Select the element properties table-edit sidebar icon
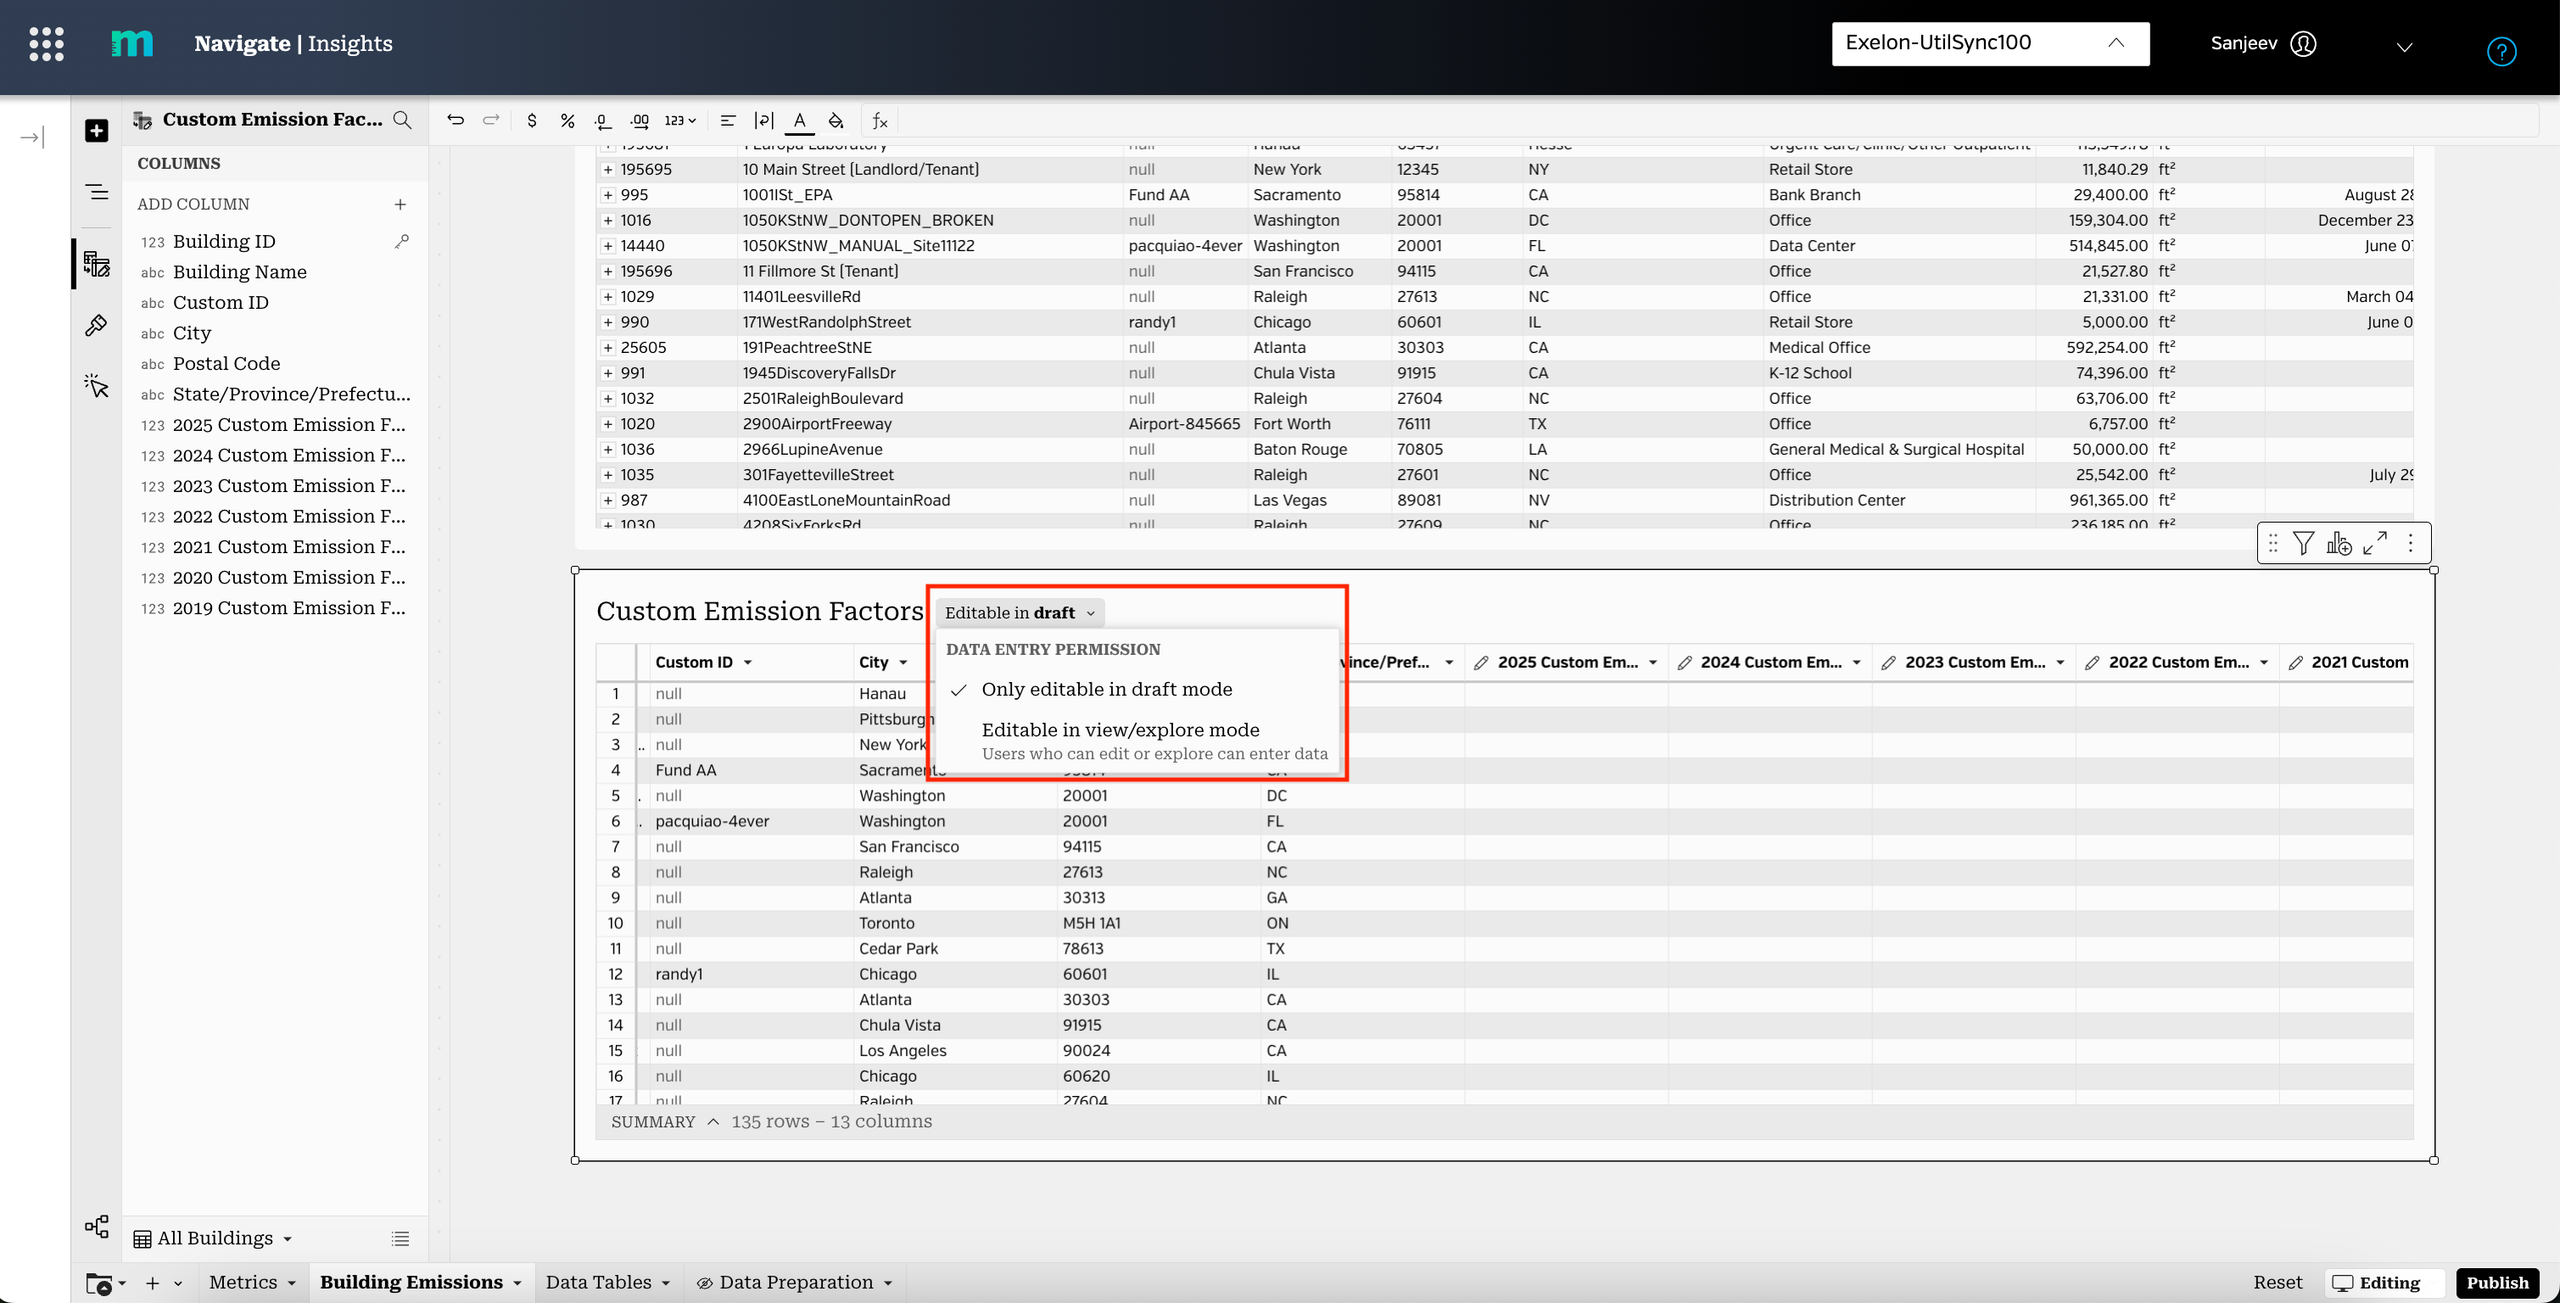Viewport: 2560px width, 1303px height. [97, 264]
